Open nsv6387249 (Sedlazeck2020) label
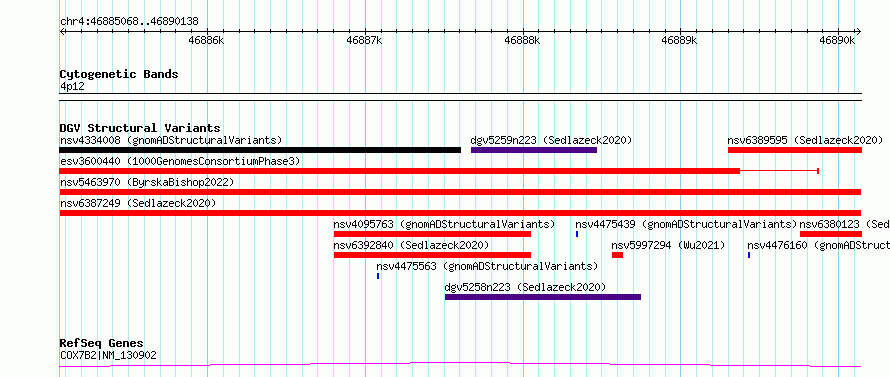The width and height of the screenshot is (890, 377). click(x=138, y=203)
